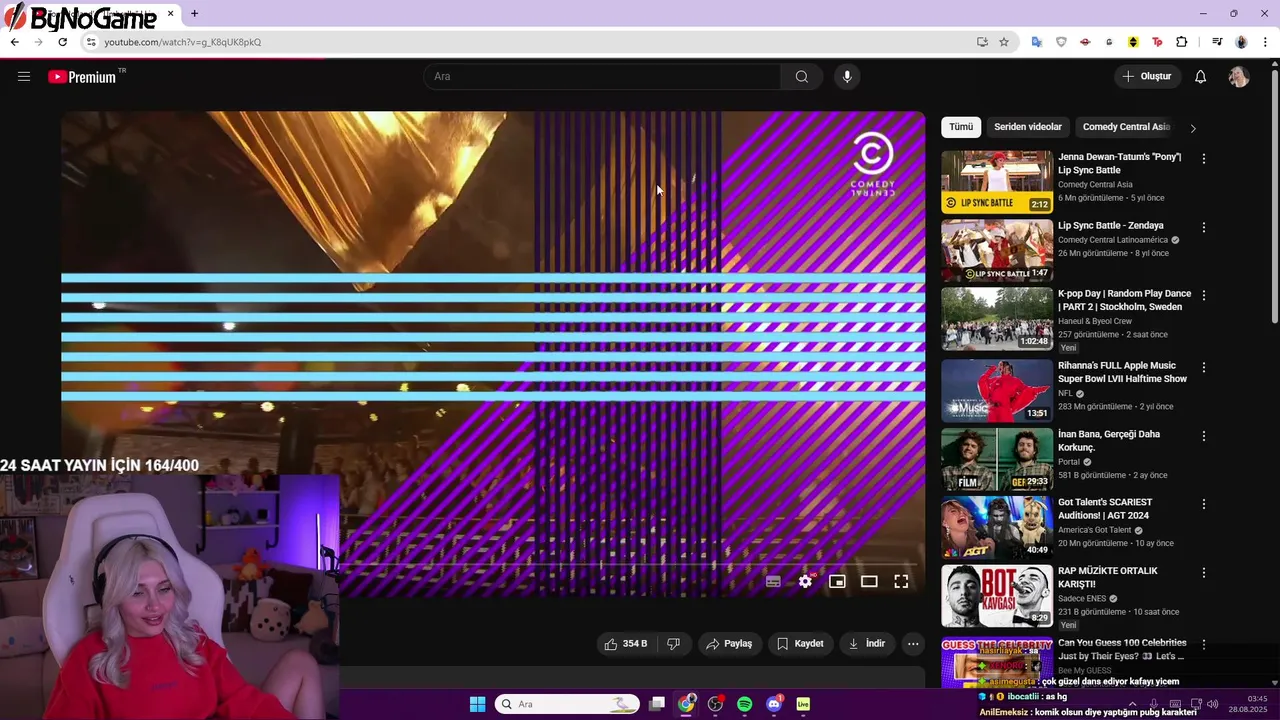1280x720 pixels.
Task: Open K-pop Day Random Play Dance thumbnail
Action: (x=997, y=320)
